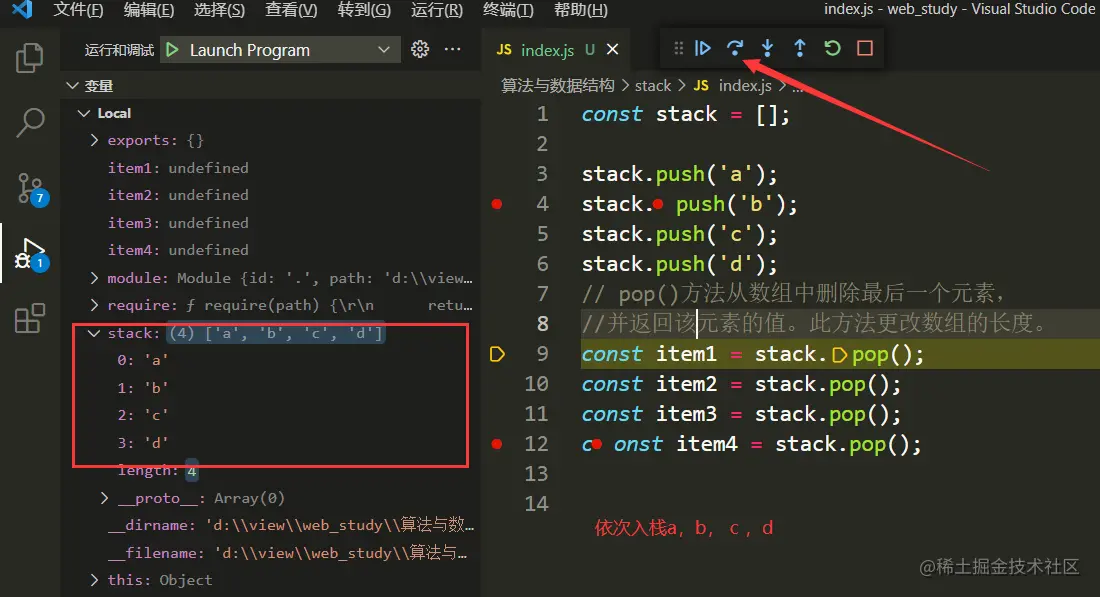Click inline breakpoint marker before push('b')
Screen dimensions: 1100x597
point(658,205)
